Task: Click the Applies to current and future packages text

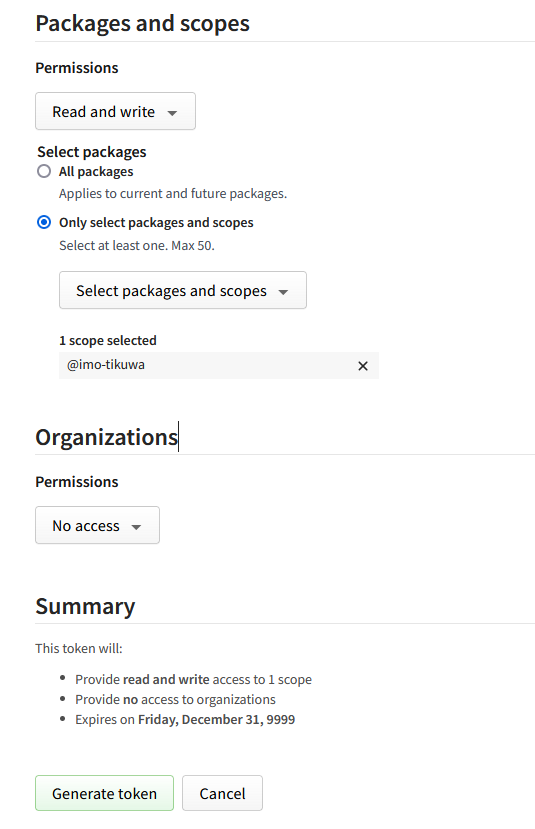Action: (x=173, y=194)
